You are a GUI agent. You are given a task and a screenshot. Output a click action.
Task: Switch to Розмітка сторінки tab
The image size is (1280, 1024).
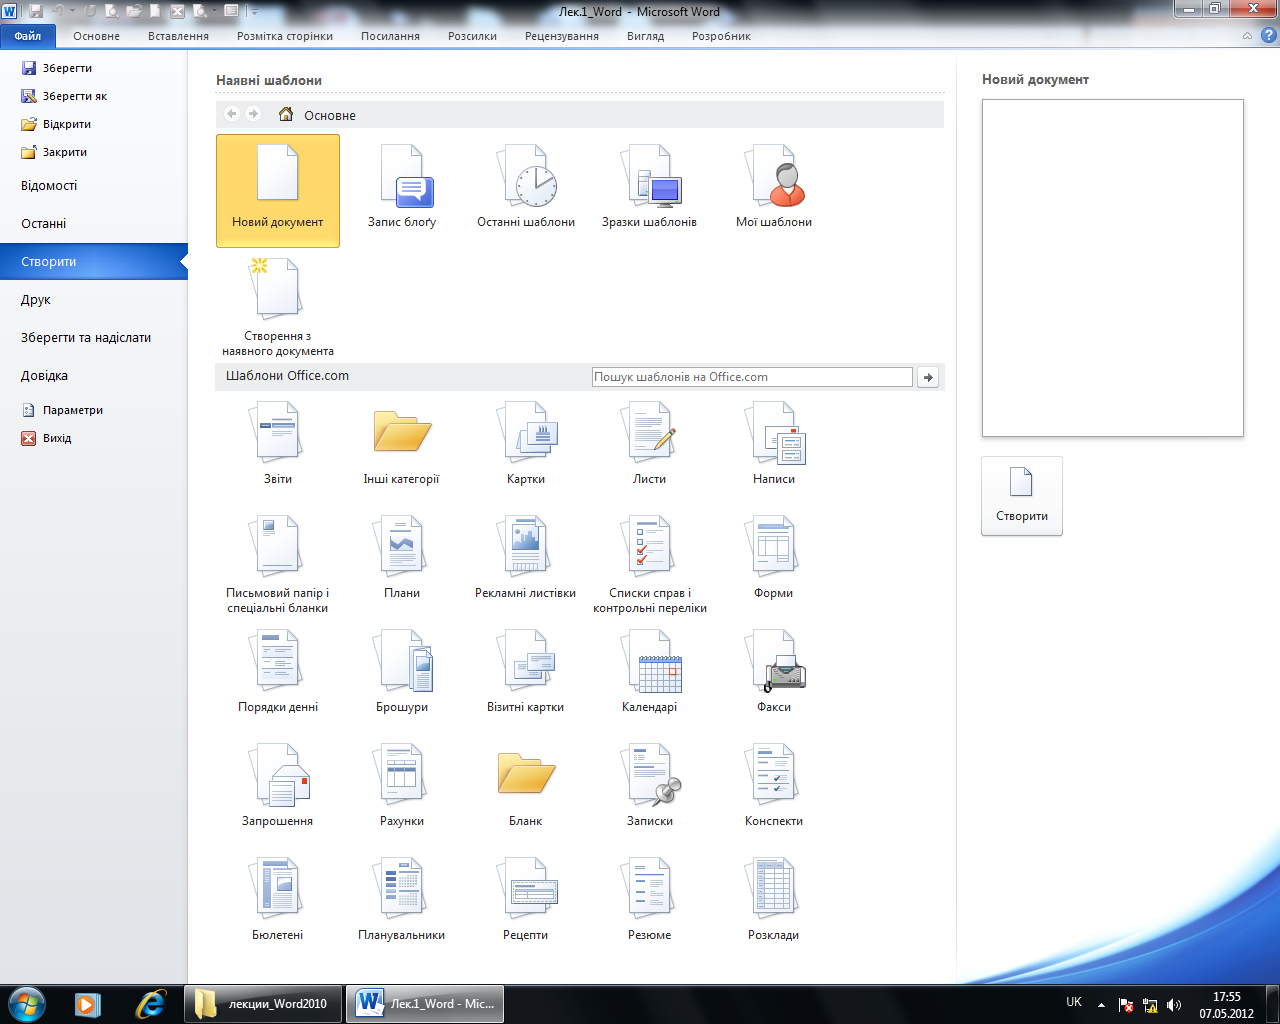(x=285, y=36)
